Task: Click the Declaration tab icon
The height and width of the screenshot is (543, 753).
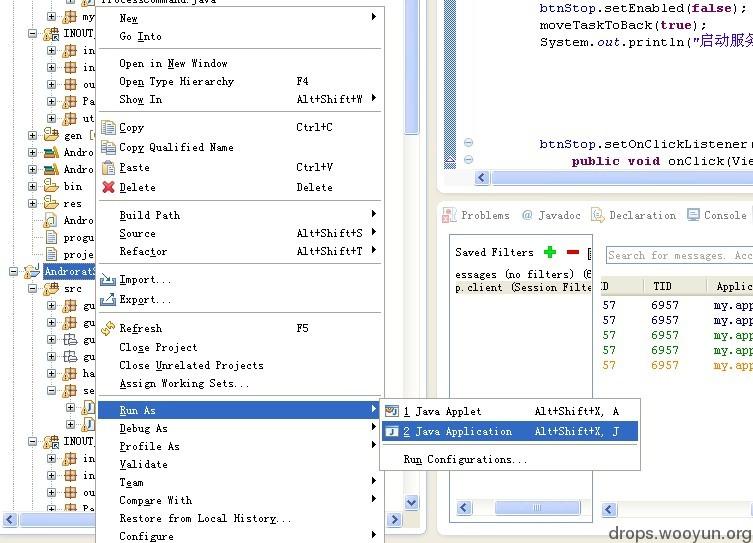Action: coord(597,215)
